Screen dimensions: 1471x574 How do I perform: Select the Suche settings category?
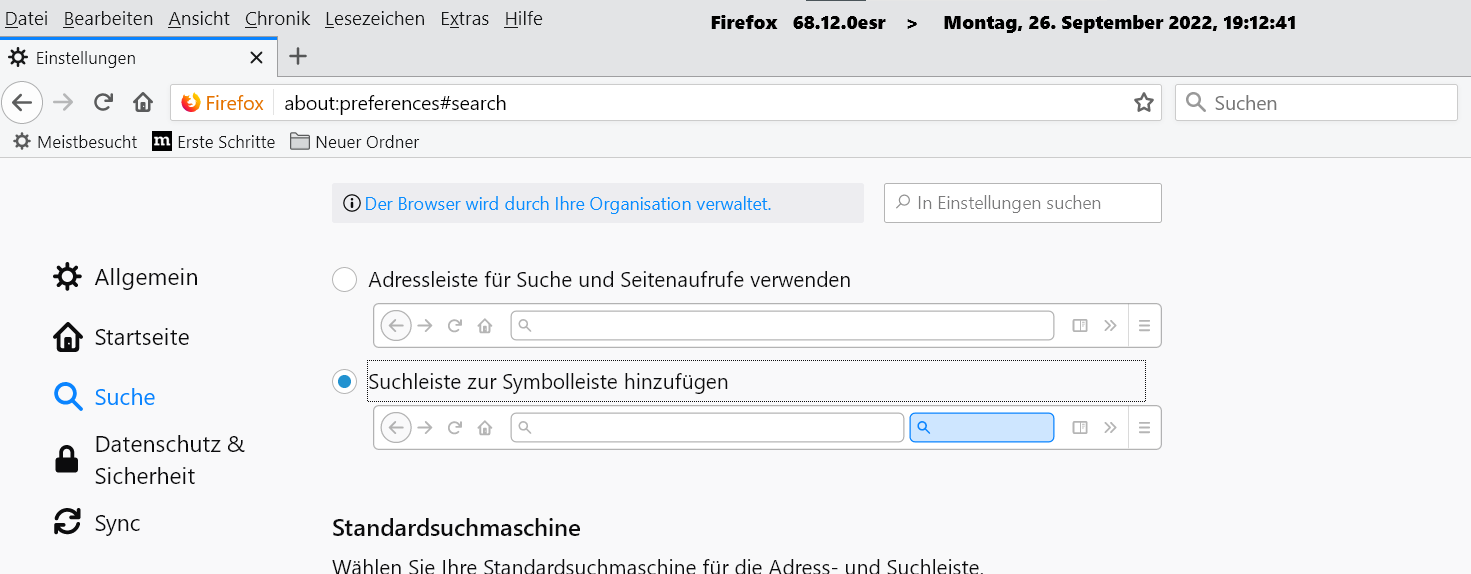(125, 397)
